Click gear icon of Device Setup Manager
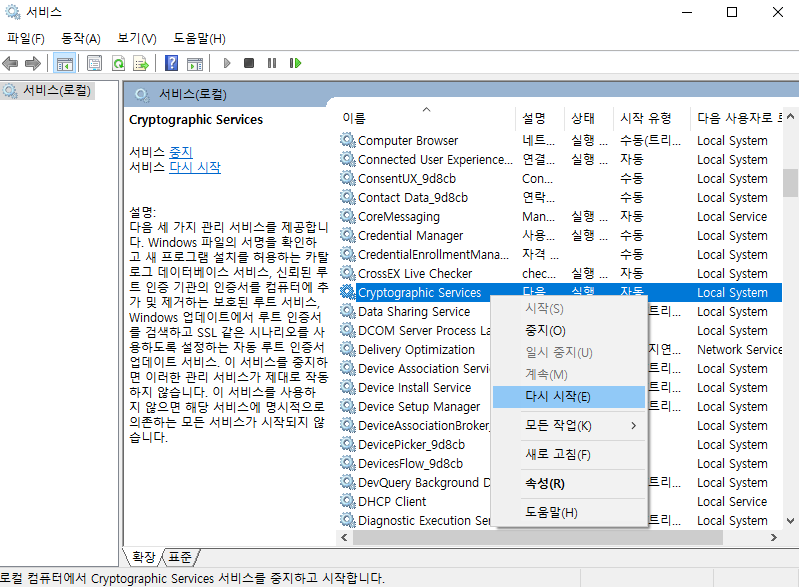This screenshot has height=587, width=799. coord(348,406)
